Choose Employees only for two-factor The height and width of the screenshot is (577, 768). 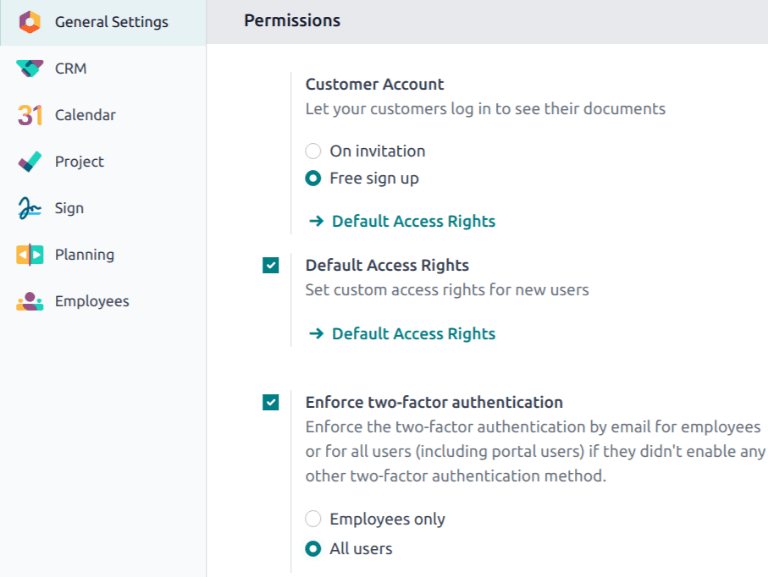click(x=313, y=519)
